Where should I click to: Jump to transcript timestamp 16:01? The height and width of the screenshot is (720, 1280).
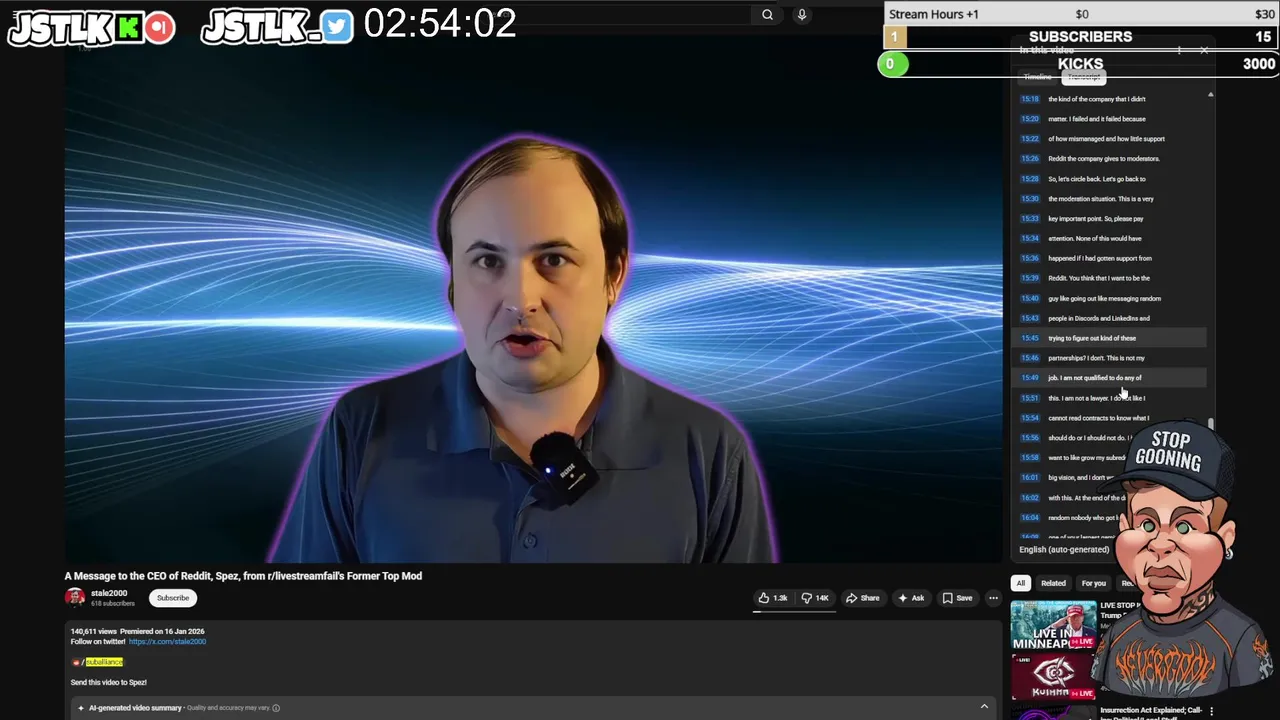point(1030,478)
